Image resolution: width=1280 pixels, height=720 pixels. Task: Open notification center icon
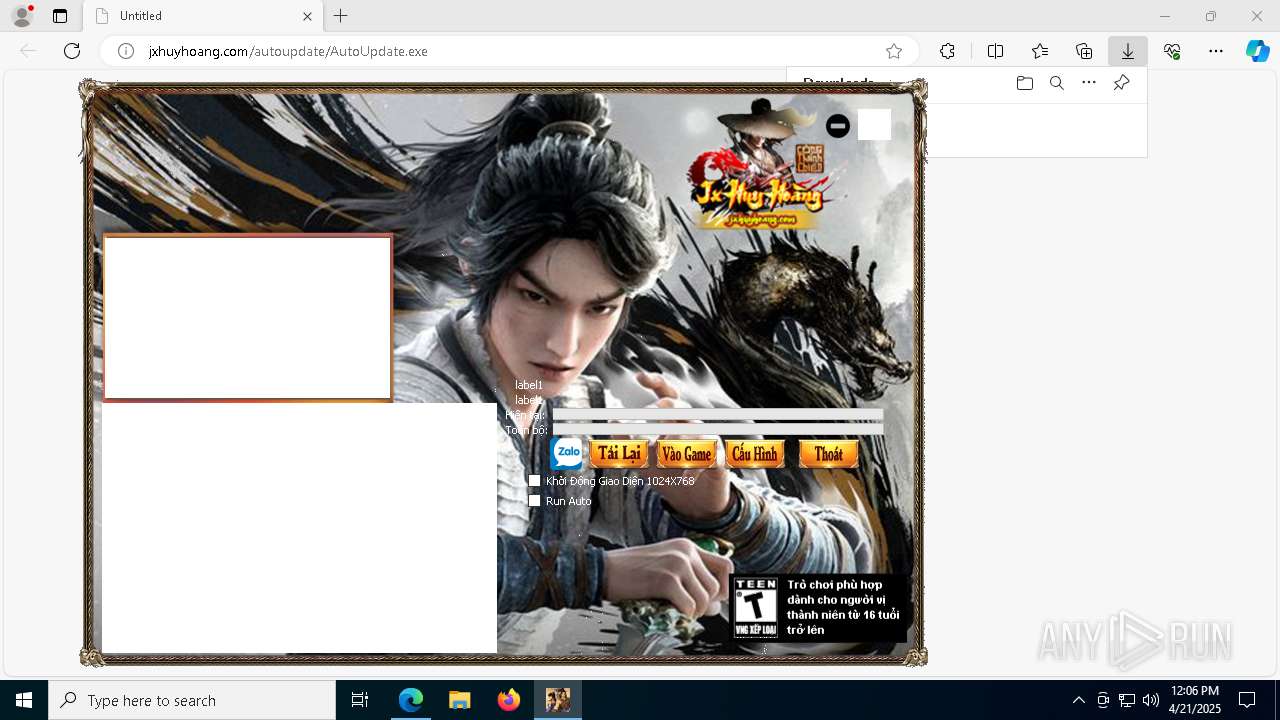1247,700
